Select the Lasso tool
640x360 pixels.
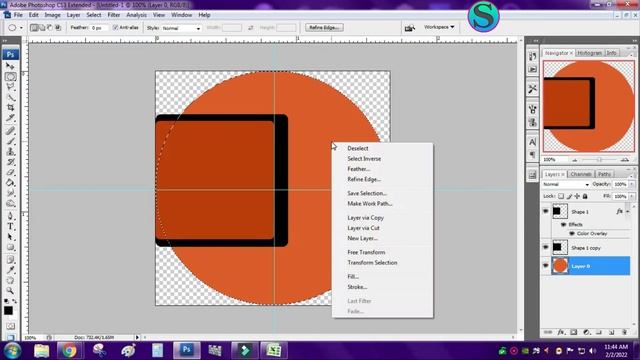point(10,87)
